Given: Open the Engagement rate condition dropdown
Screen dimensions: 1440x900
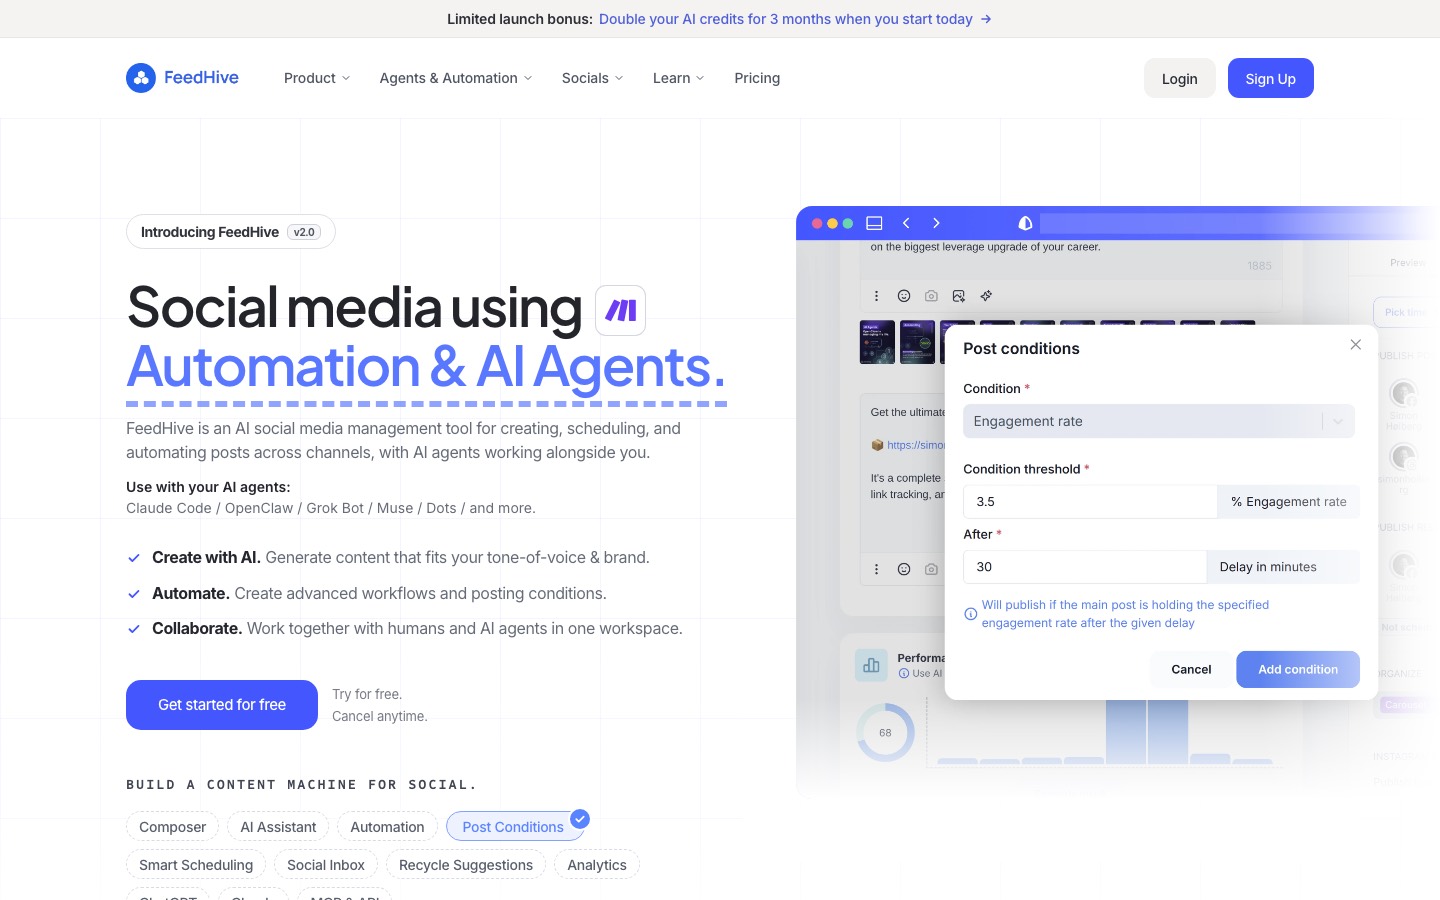Looking at the screenshot, I should (x=1158, y=421).
